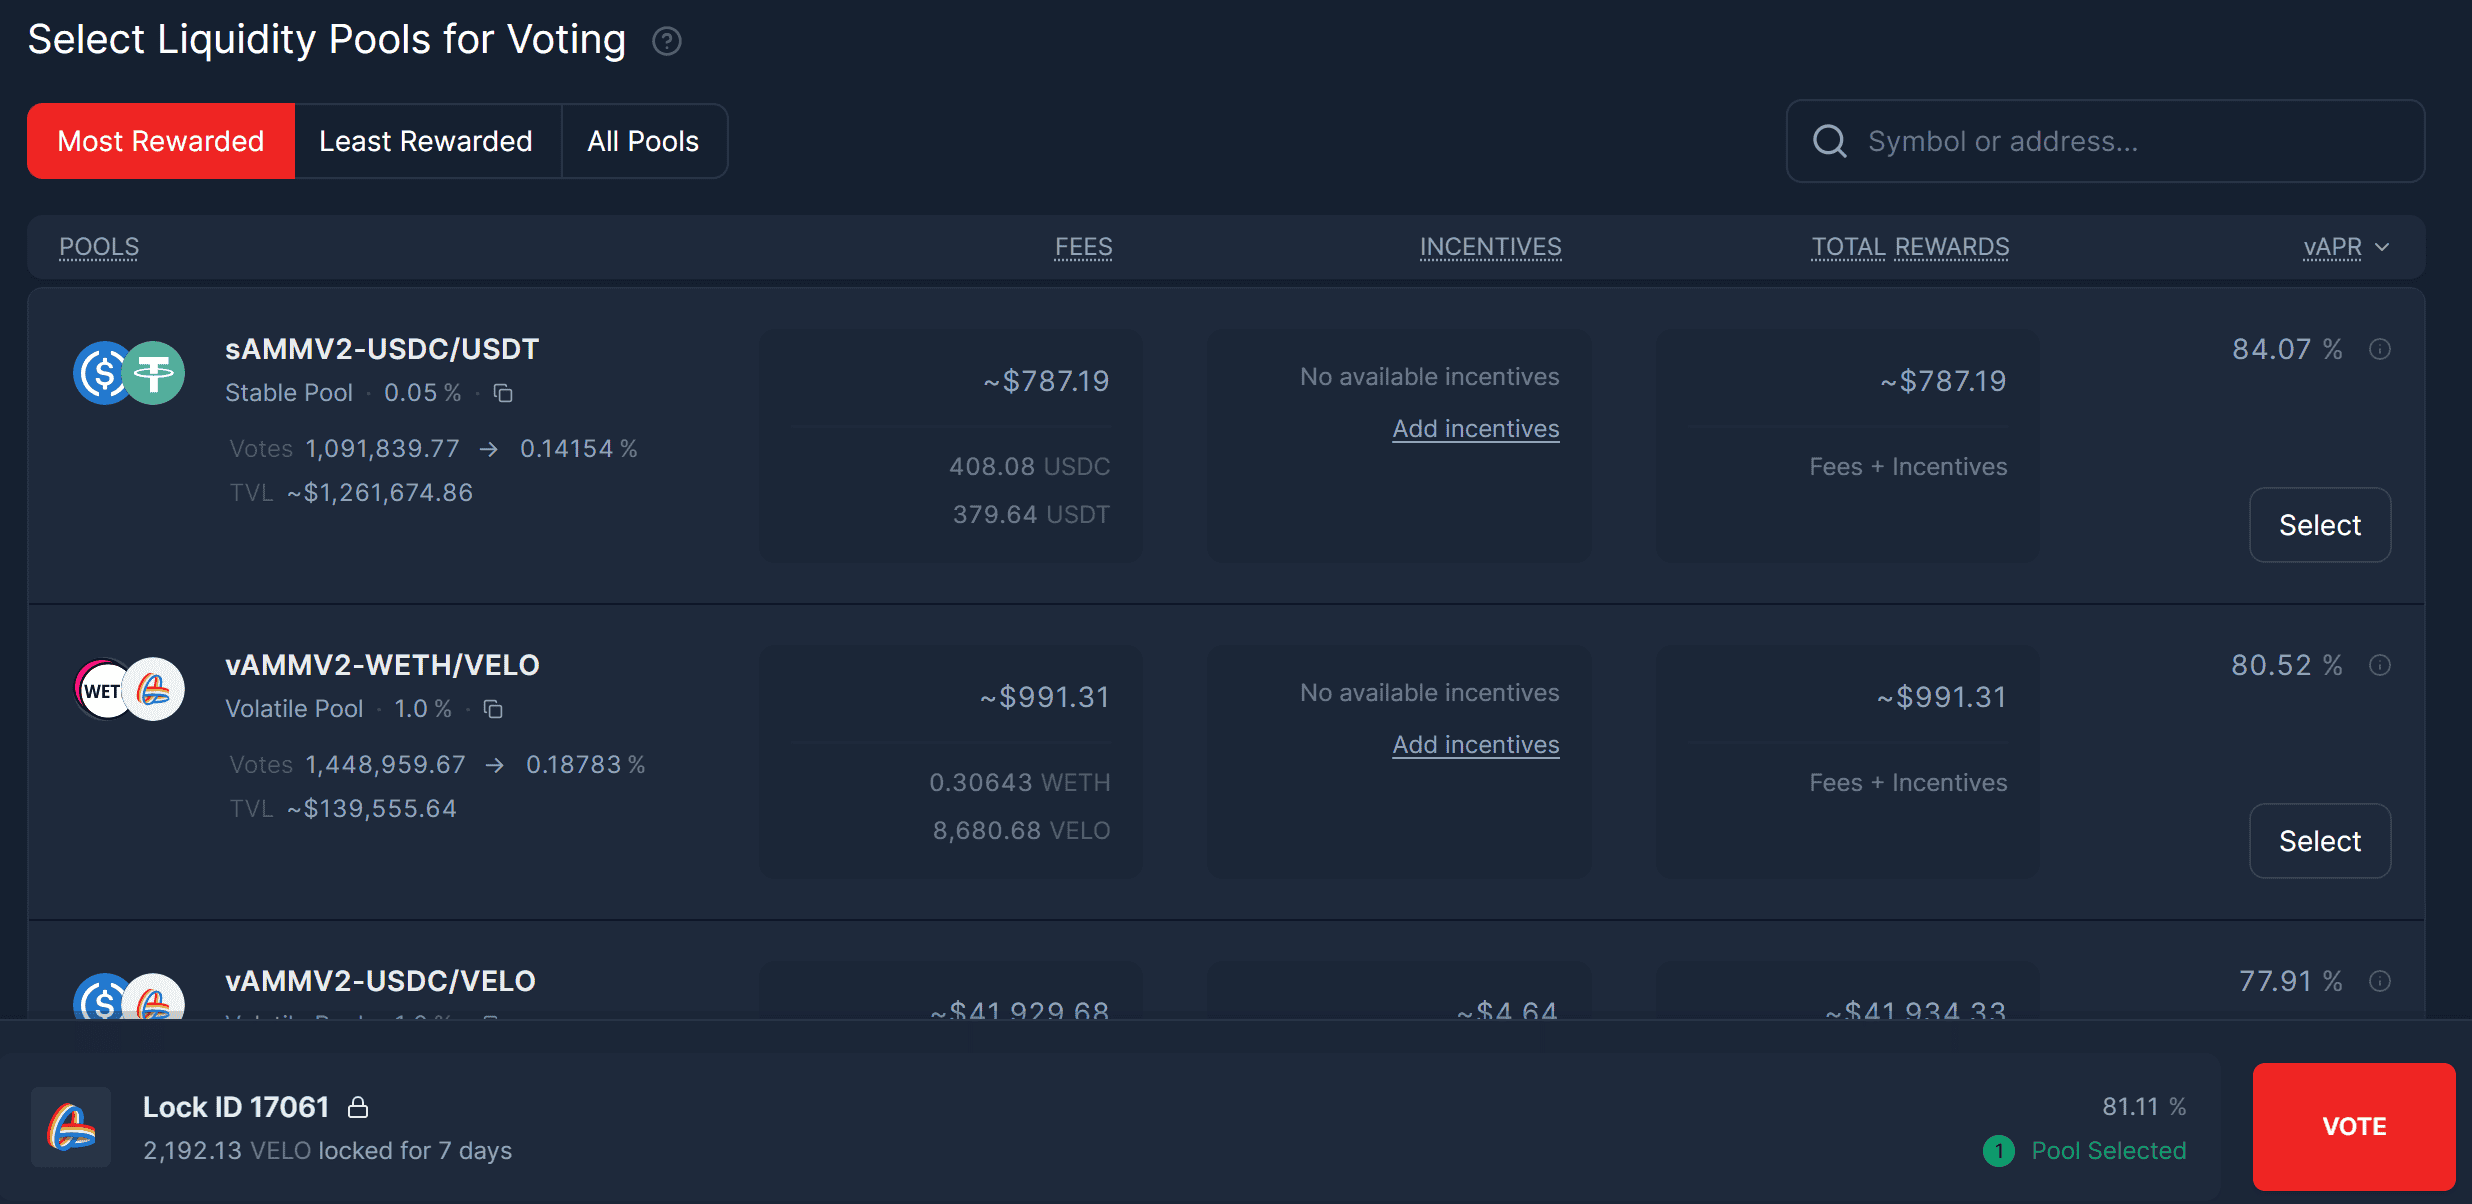Sort by the vAPR column chevron
This screenshot has width=2472, height=1204.
pos(2382,247)
